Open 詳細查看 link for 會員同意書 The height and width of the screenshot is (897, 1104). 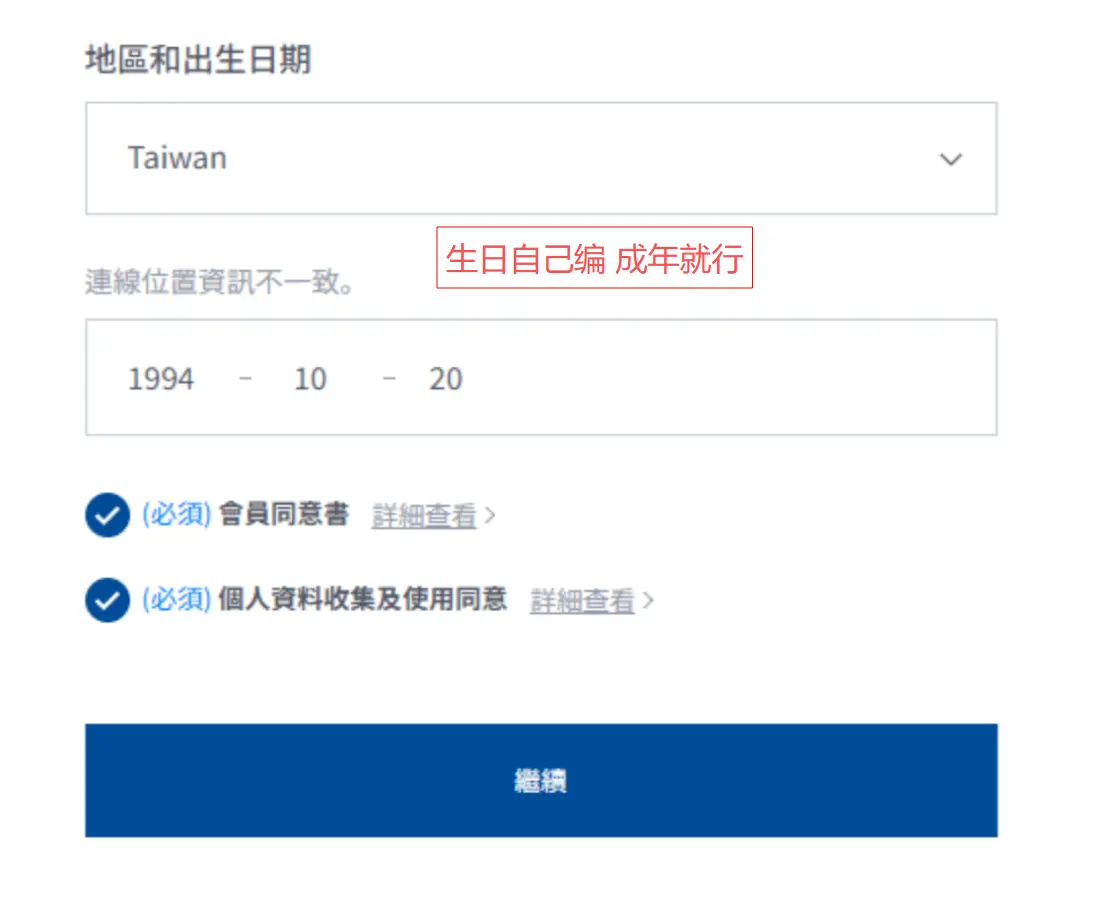point(424,516)
